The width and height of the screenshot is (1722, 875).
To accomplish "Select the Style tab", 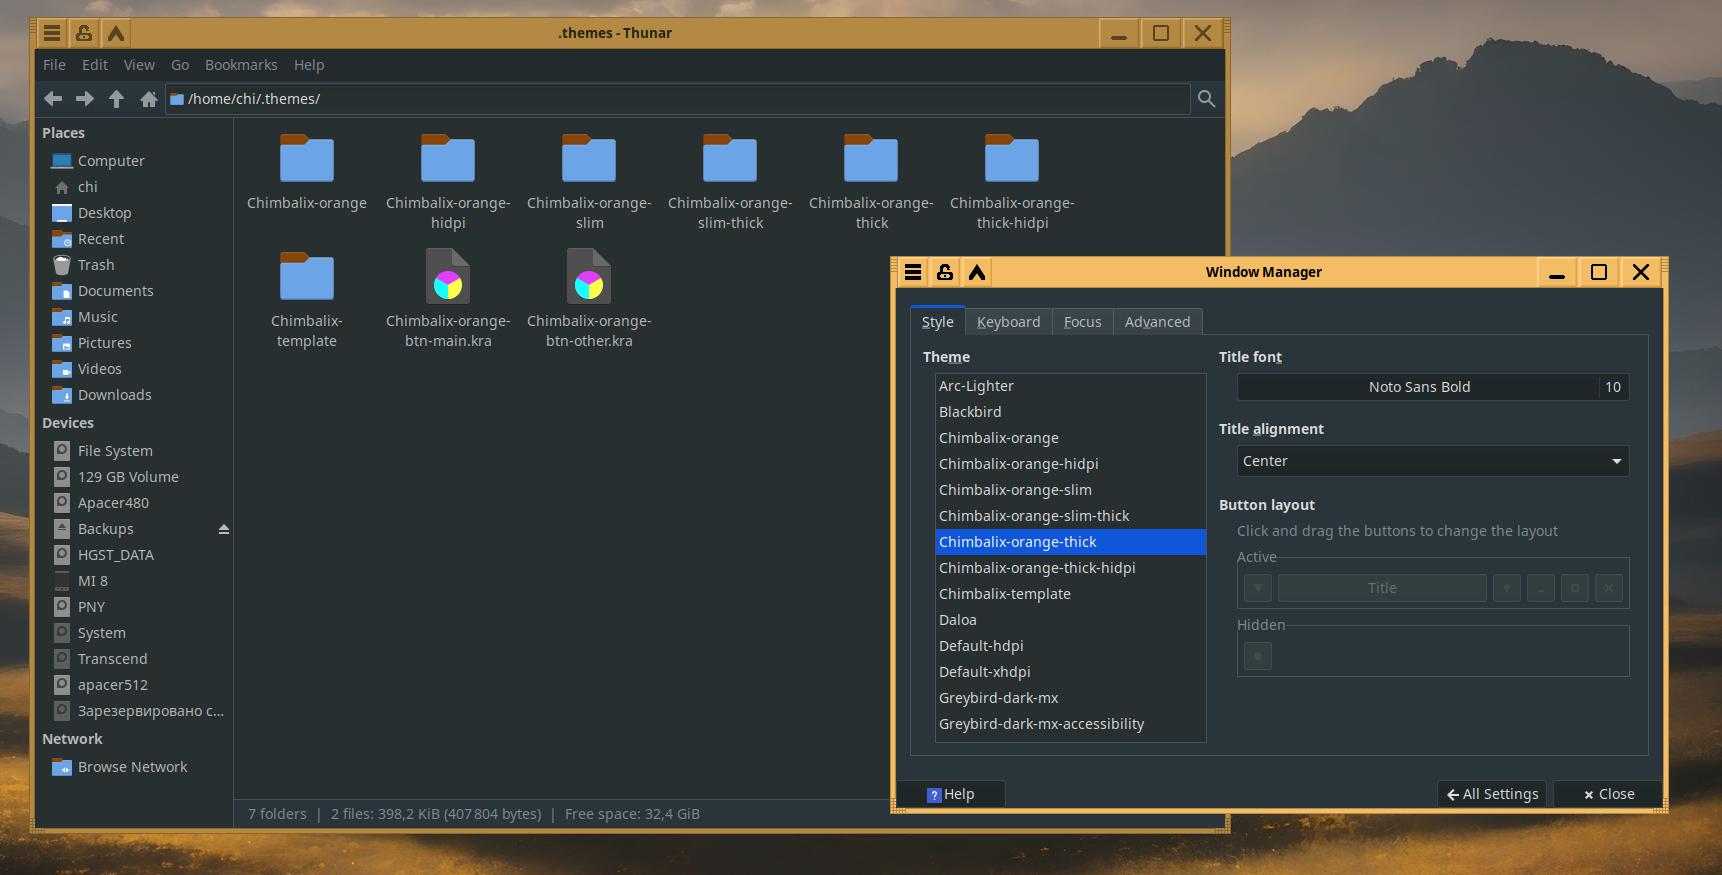I will (x=938, y=322).
